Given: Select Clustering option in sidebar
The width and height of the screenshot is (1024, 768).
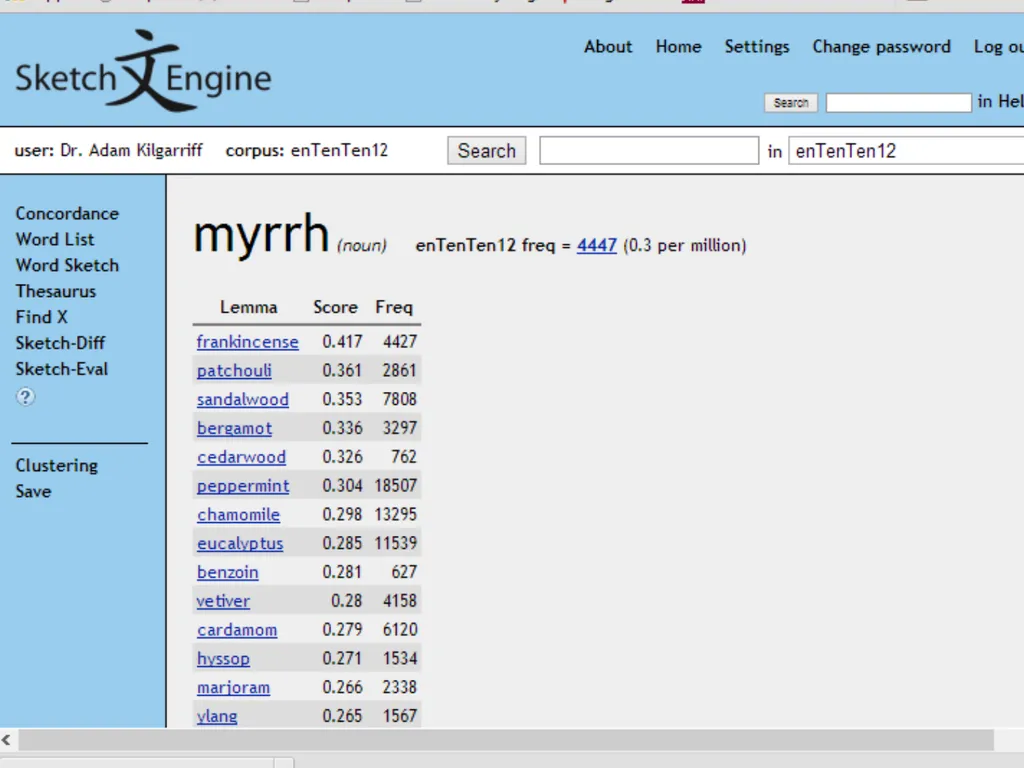Looking at the screenshot, I should tap(57, 466).
